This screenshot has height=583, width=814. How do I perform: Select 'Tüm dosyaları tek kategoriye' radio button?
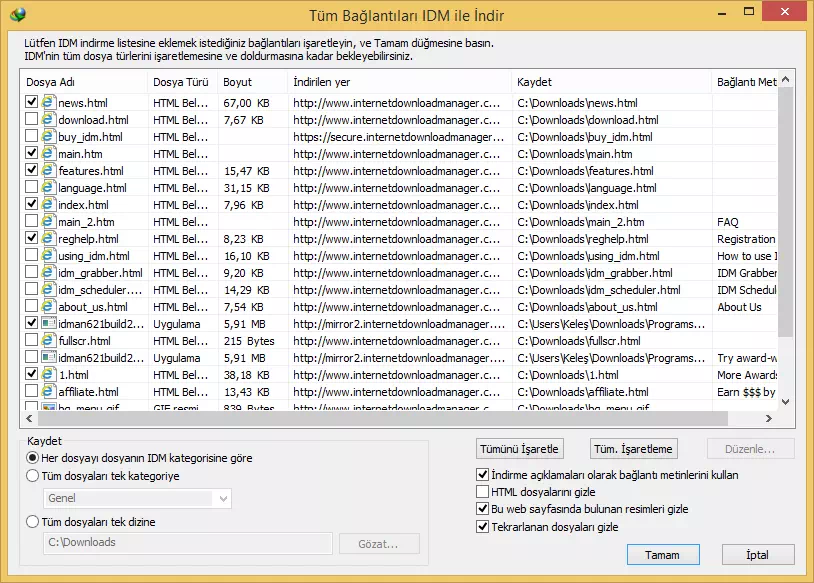pyautogui.click(x=32, y=476)
